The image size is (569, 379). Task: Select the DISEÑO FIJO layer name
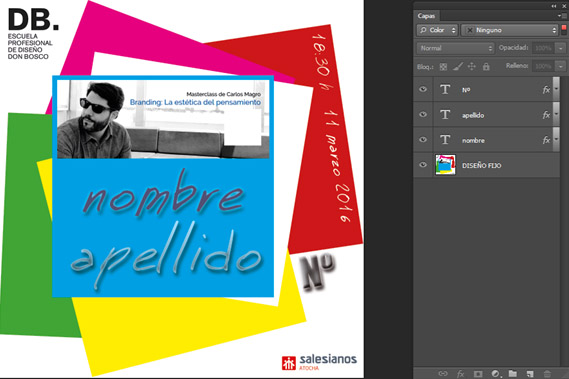(482, 166)
